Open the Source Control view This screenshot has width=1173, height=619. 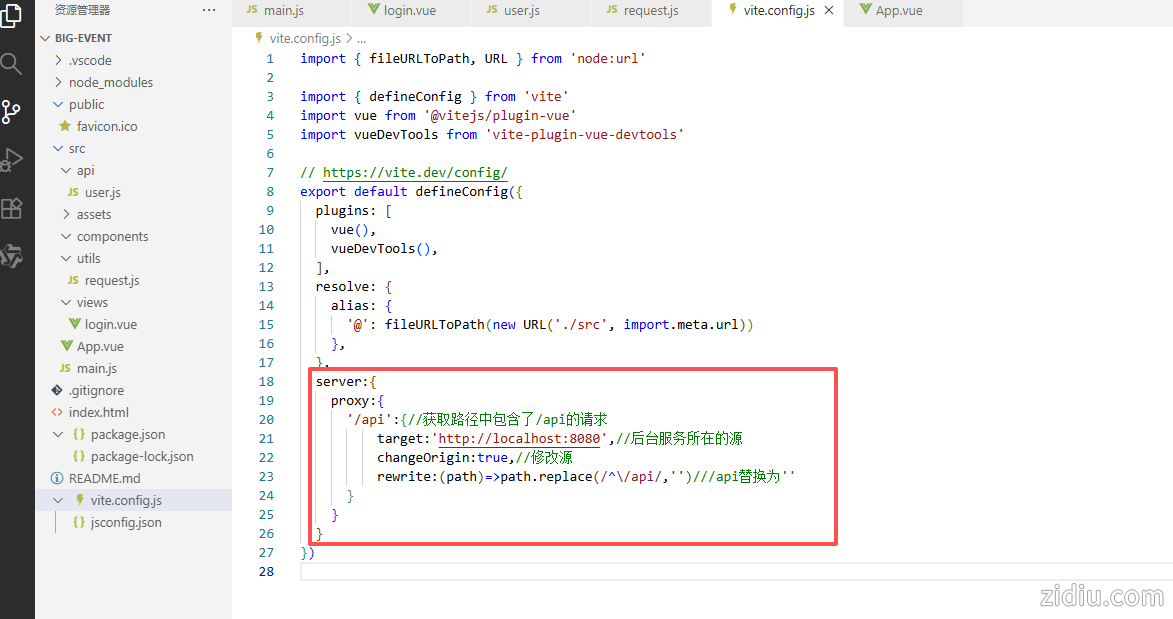point(11,112)
